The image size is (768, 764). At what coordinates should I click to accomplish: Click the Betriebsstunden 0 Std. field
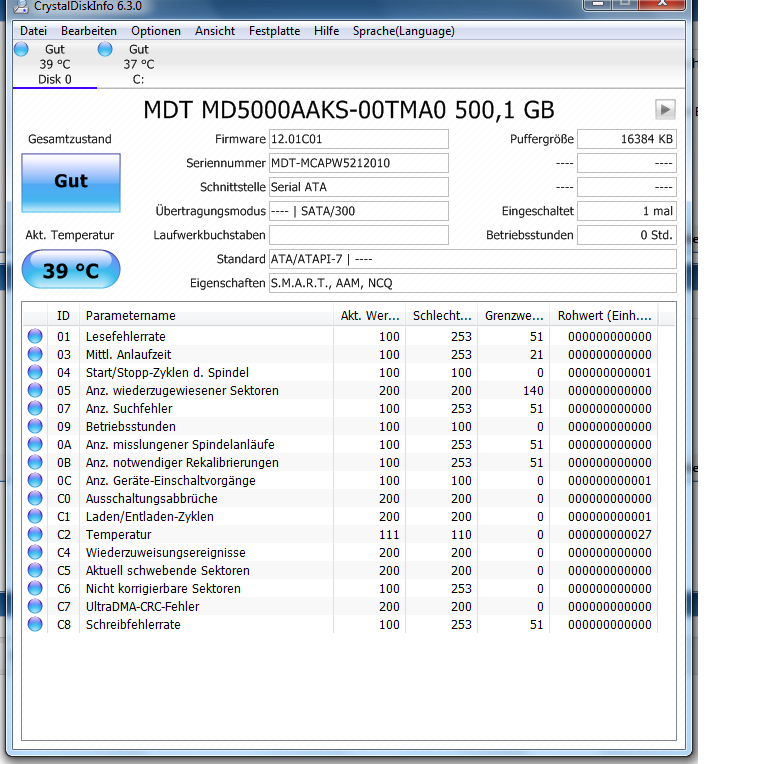626,235
